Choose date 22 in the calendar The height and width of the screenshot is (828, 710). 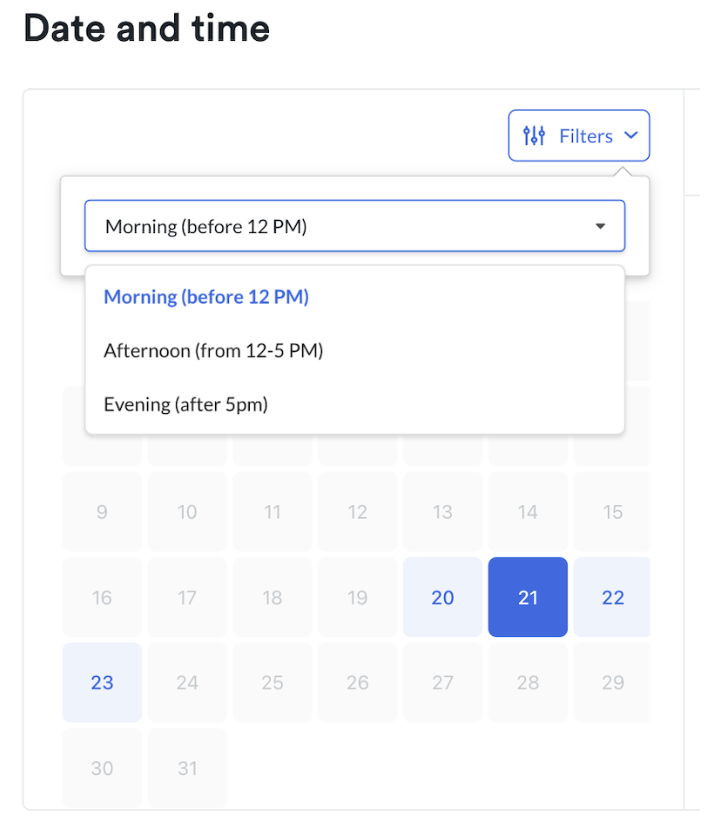tap(612, 597)
